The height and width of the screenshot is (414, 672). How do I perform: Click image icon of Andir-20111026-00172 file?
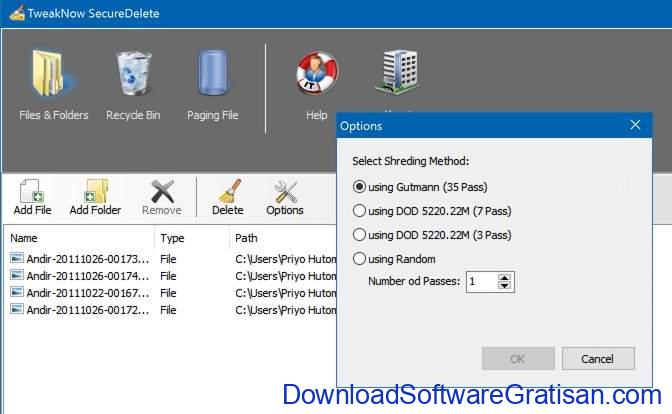[x=17, y=309]
